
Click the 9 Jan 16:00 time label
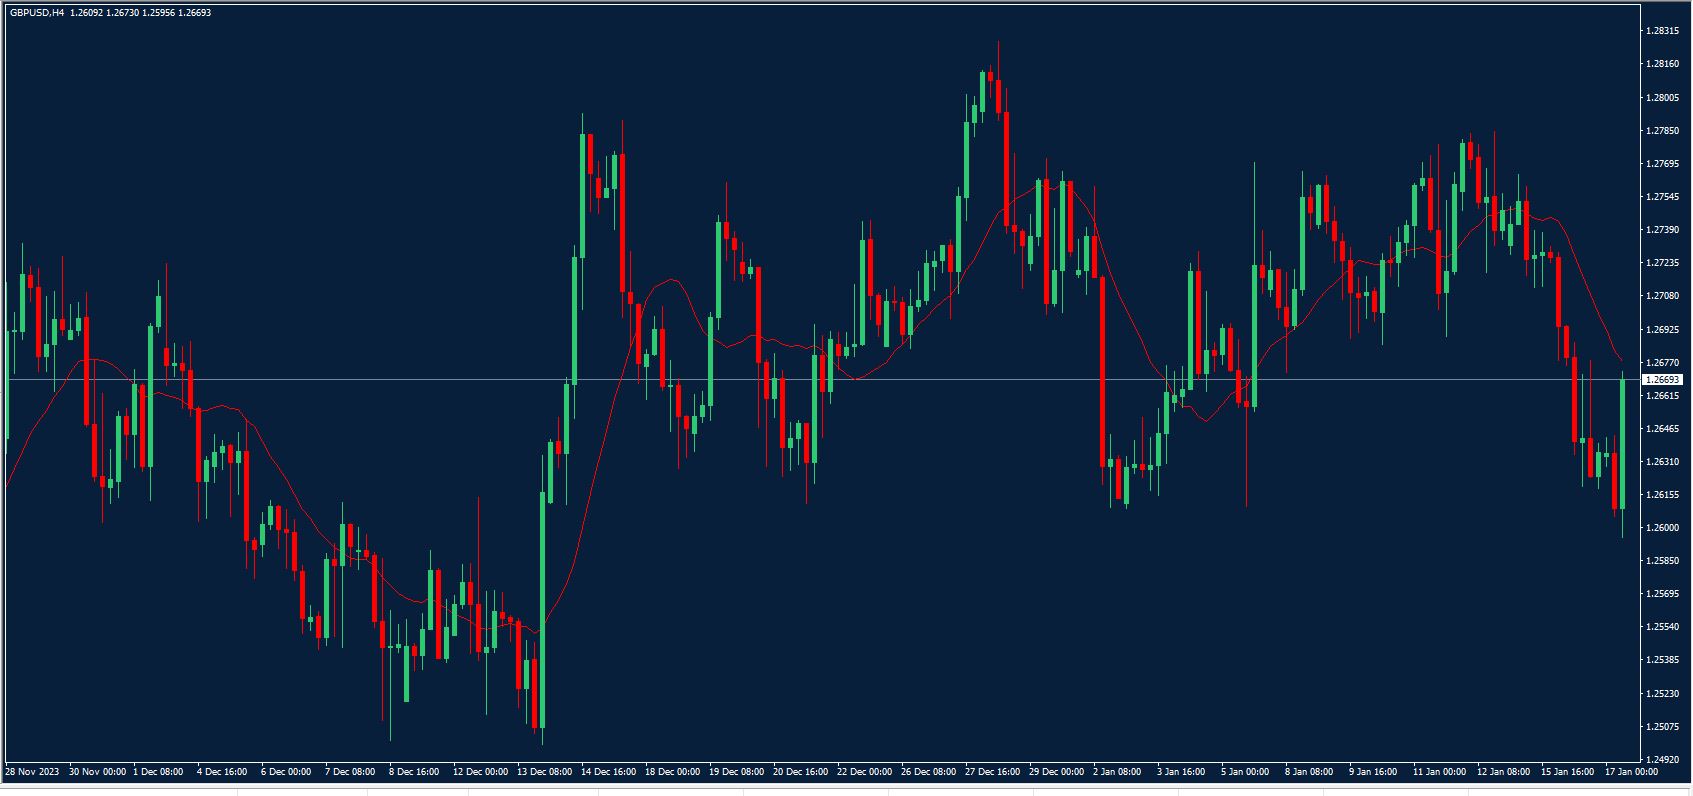point(1373,772)
